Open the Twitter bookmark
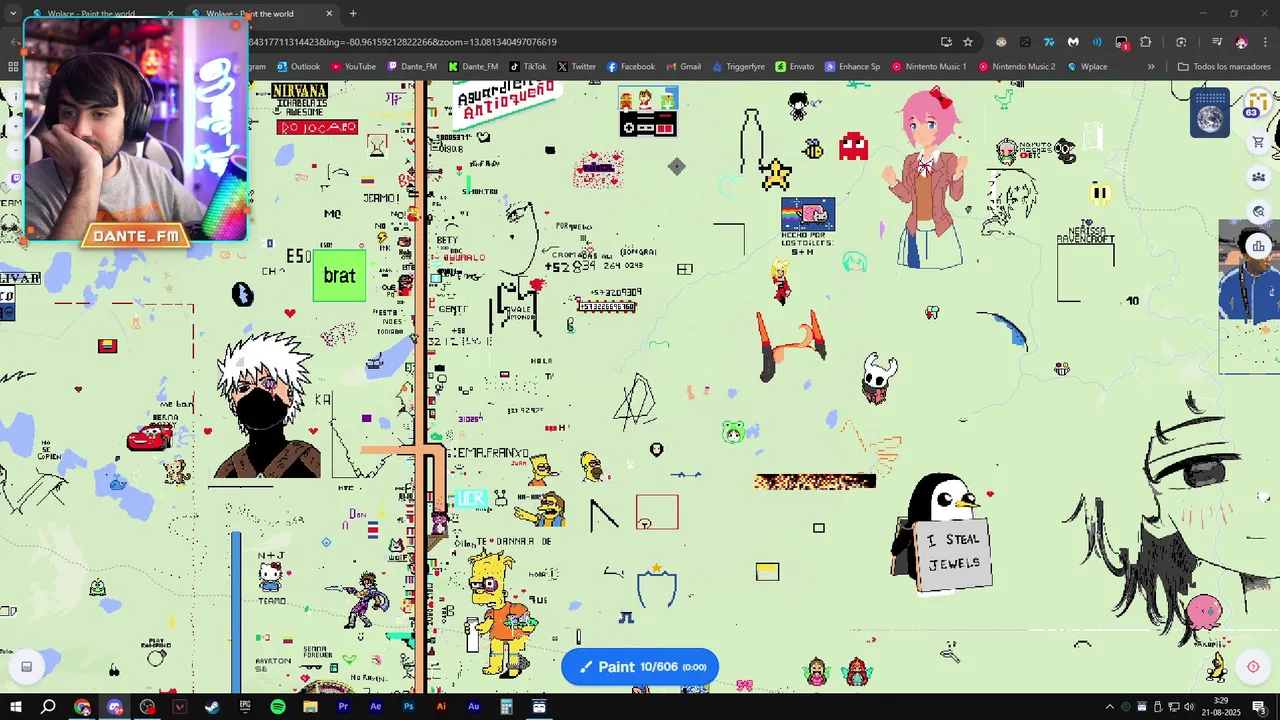This screenshot has height=720, width=1280. (x=577, y=67)
